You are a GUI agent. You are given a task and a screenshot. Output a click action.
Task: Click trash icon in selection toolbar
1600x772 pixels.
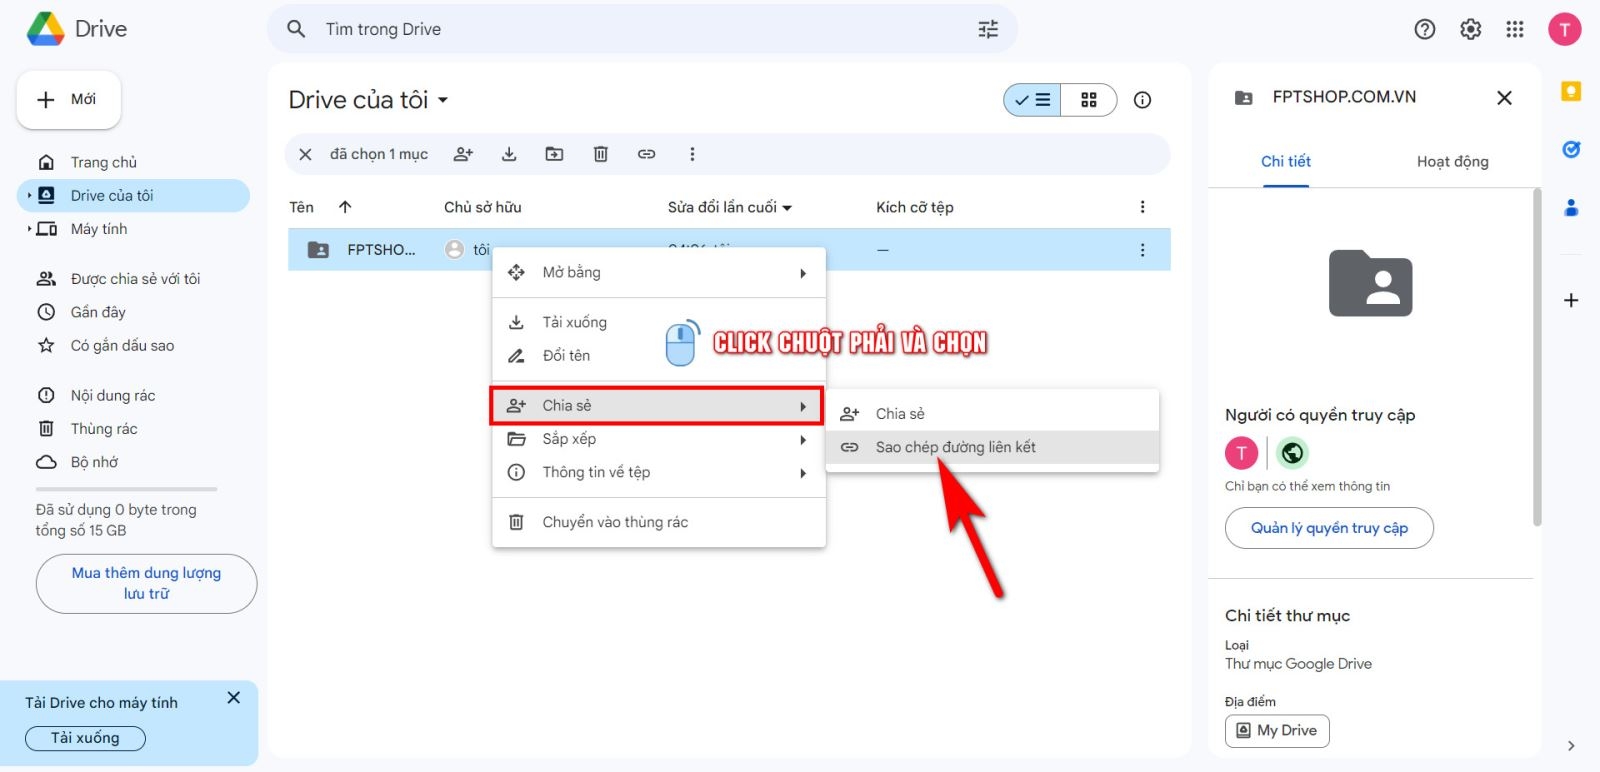coord(600,154)
